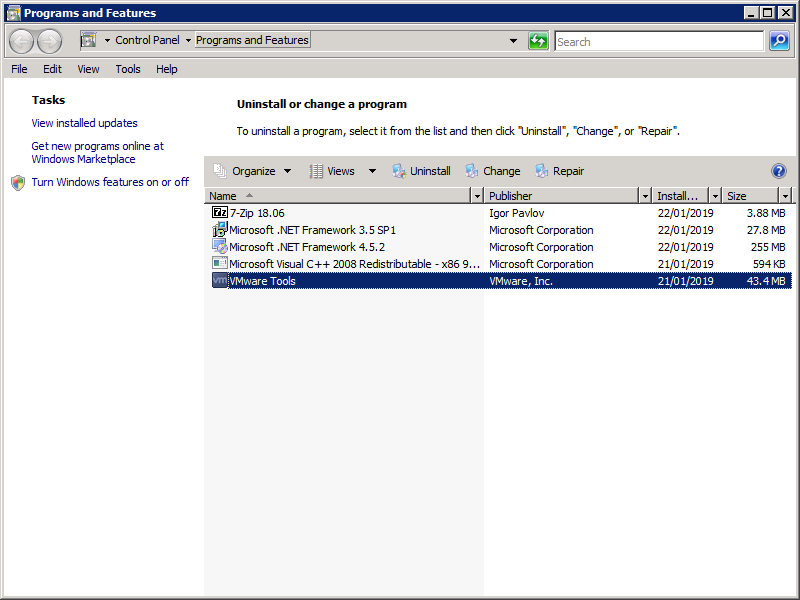Click View installed updates link

[84, 123]
